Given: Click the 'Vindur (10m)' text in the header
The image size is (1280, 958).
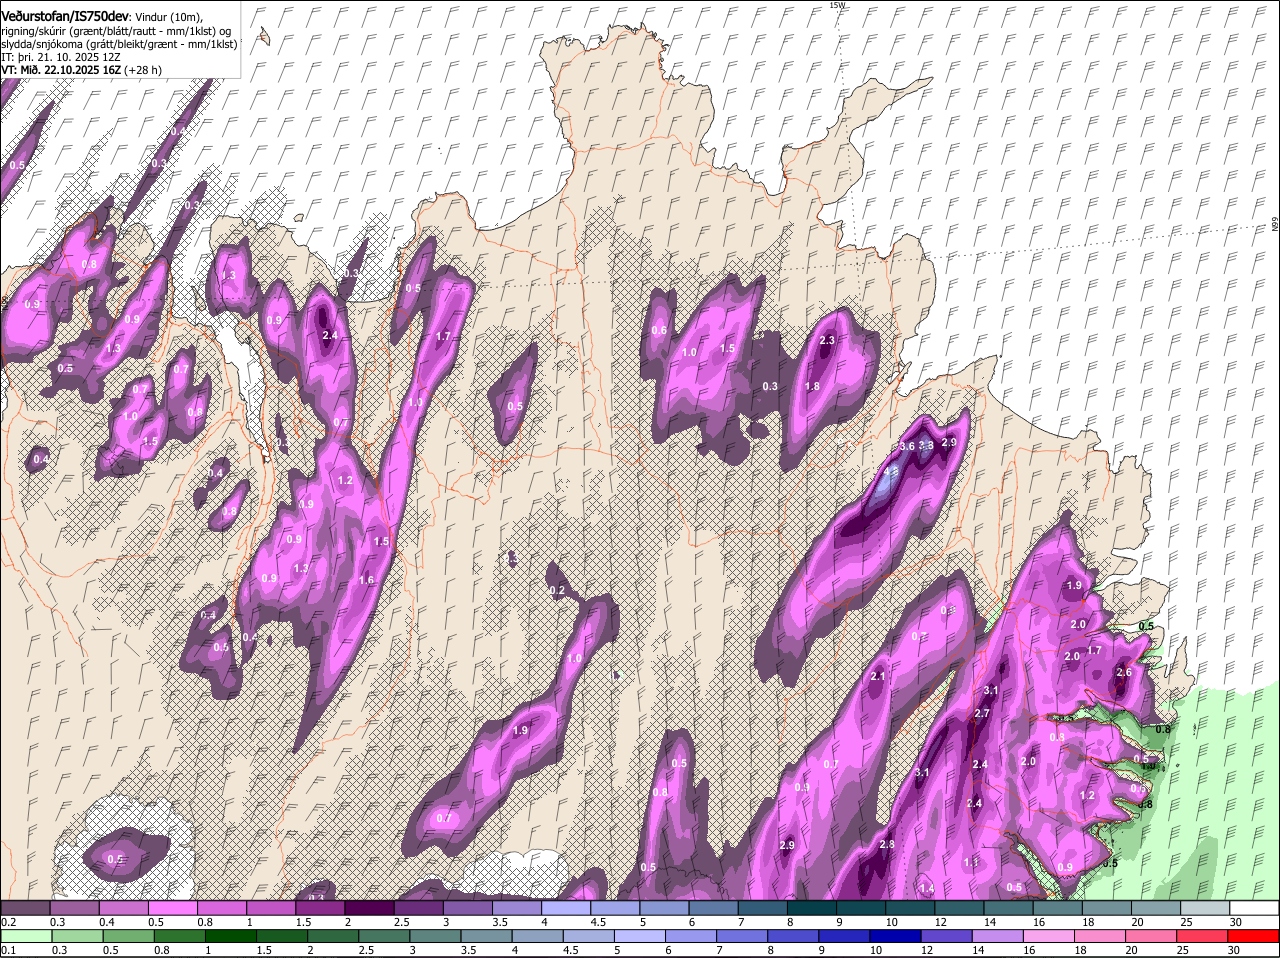Looking at the screenshot, I should pos(168,17).
